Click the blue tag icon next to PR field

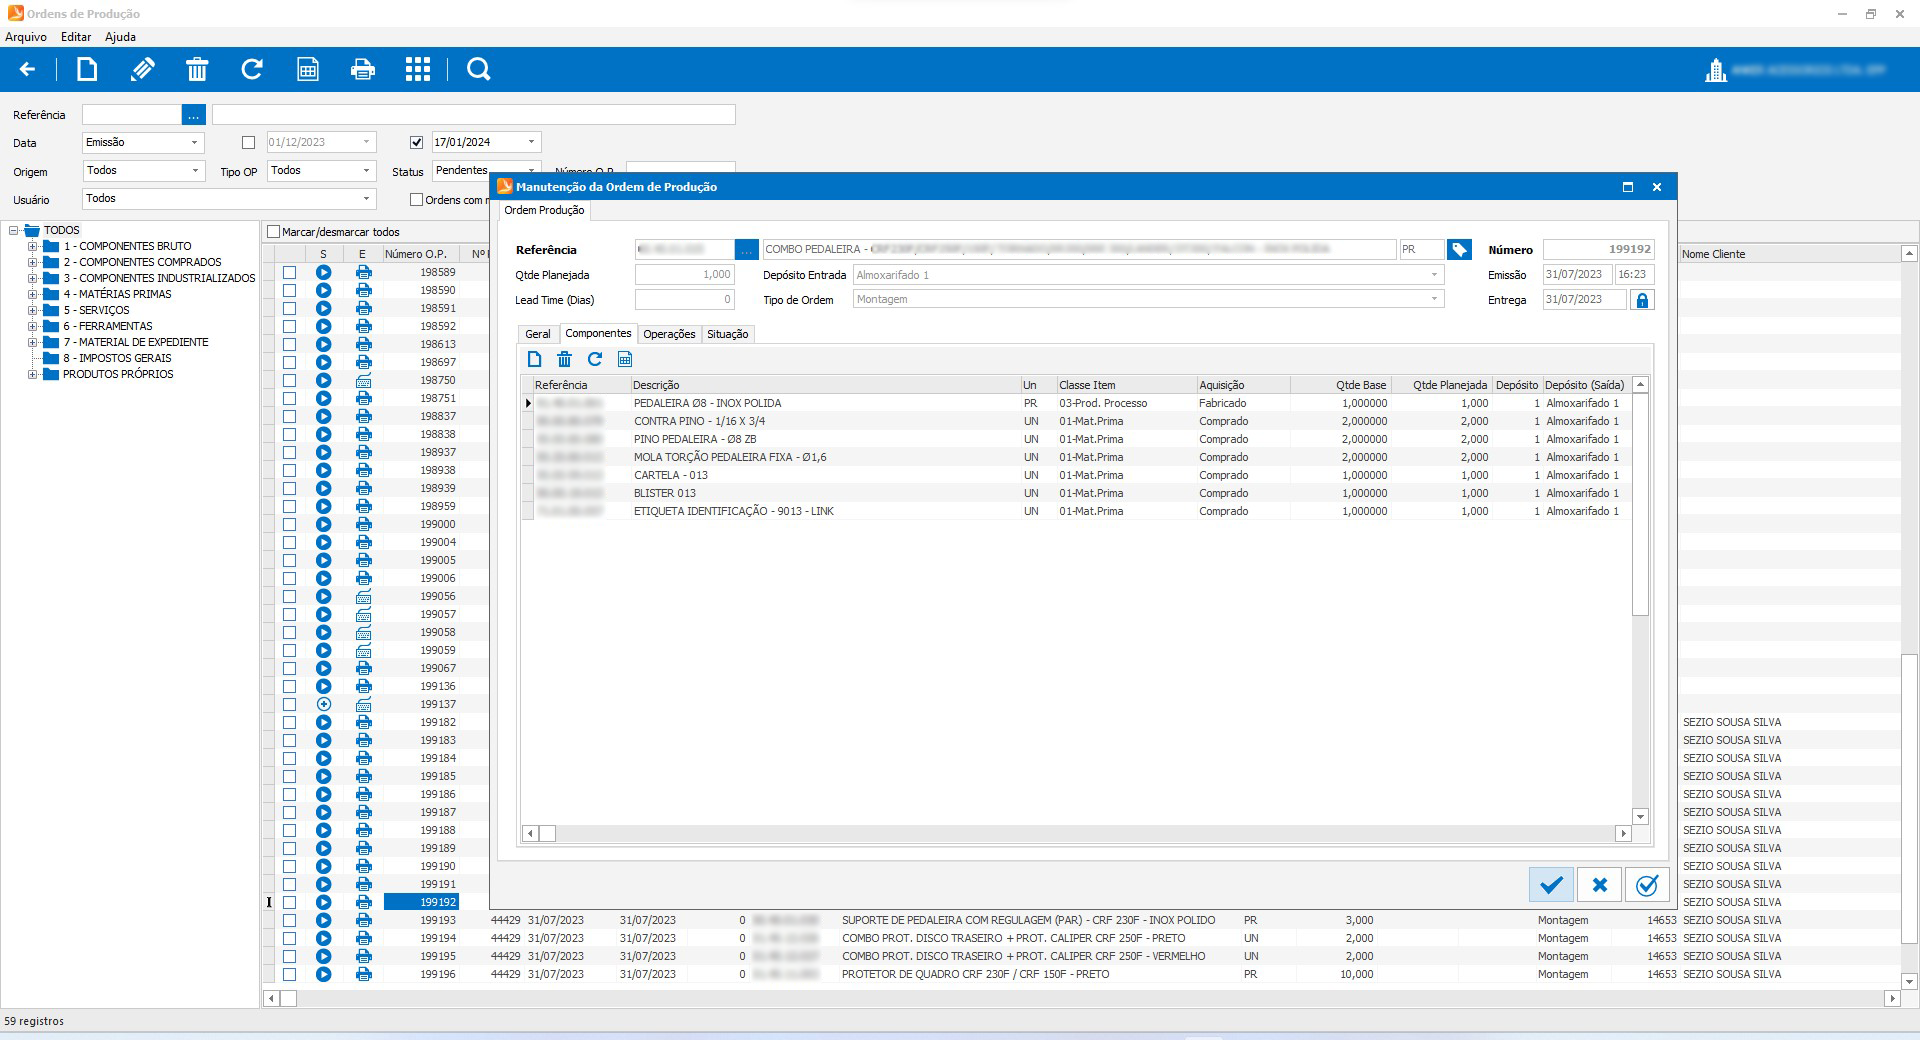pos(1459,249)
